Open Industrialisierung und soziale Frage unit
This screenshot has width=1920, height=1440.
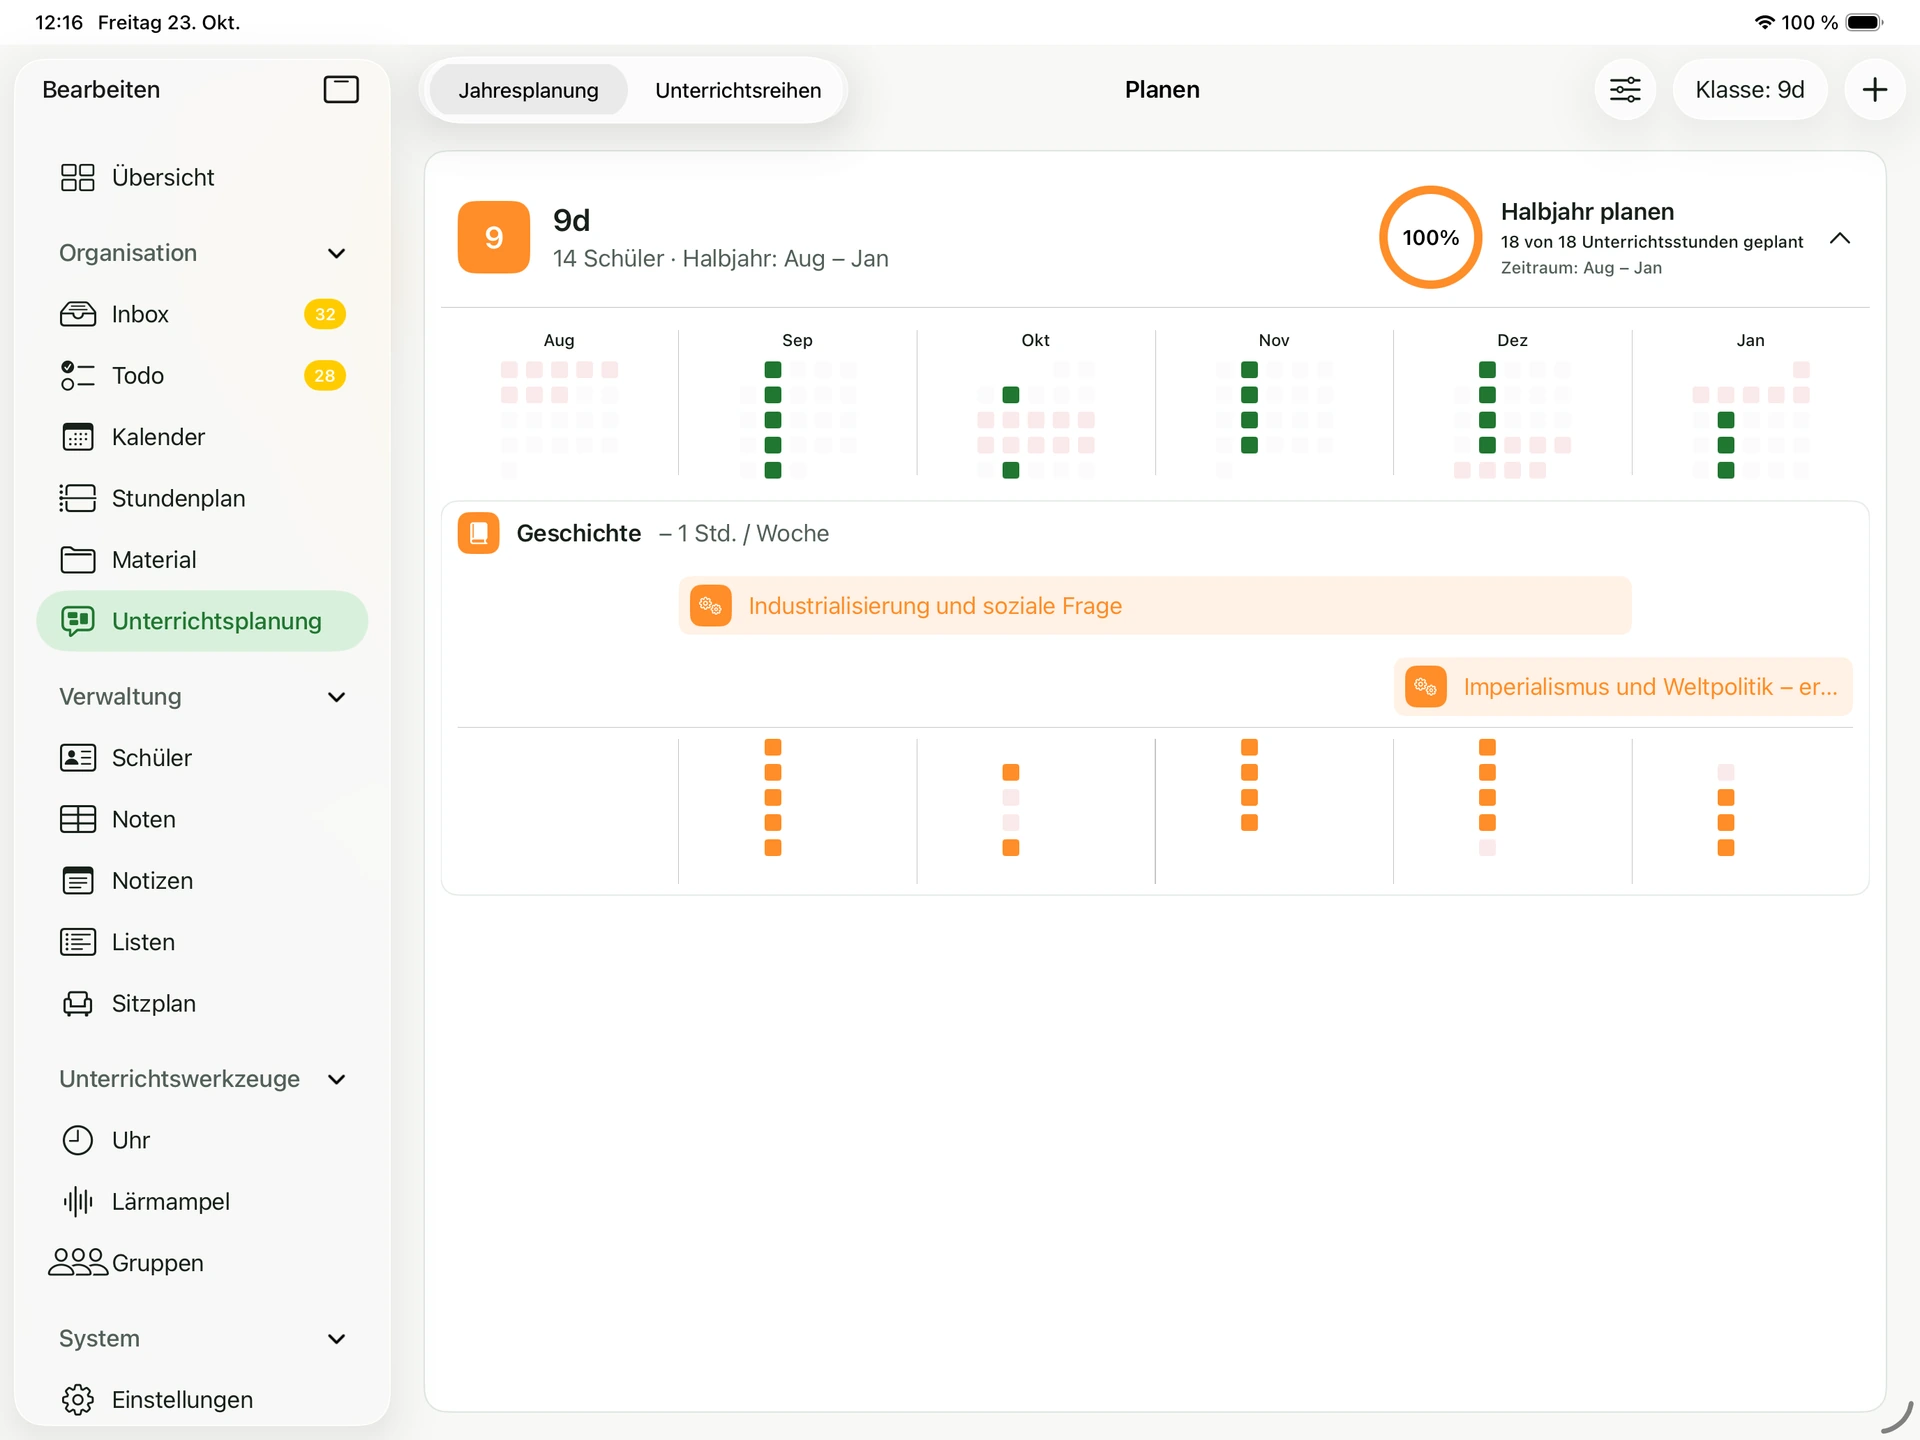click(1155, 605)
